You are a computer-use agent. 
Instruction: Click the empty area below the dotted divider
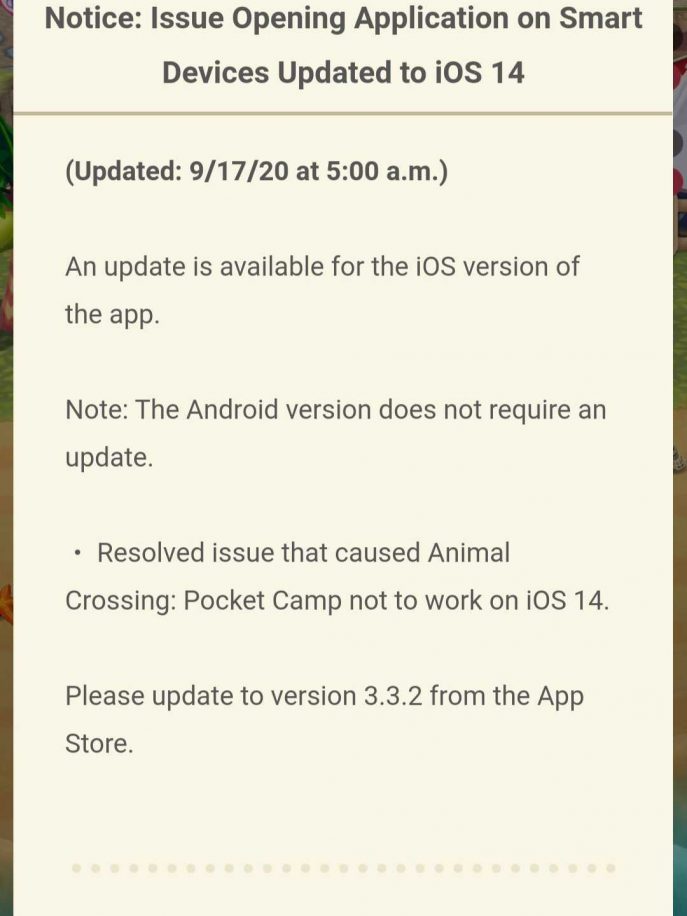344,897
